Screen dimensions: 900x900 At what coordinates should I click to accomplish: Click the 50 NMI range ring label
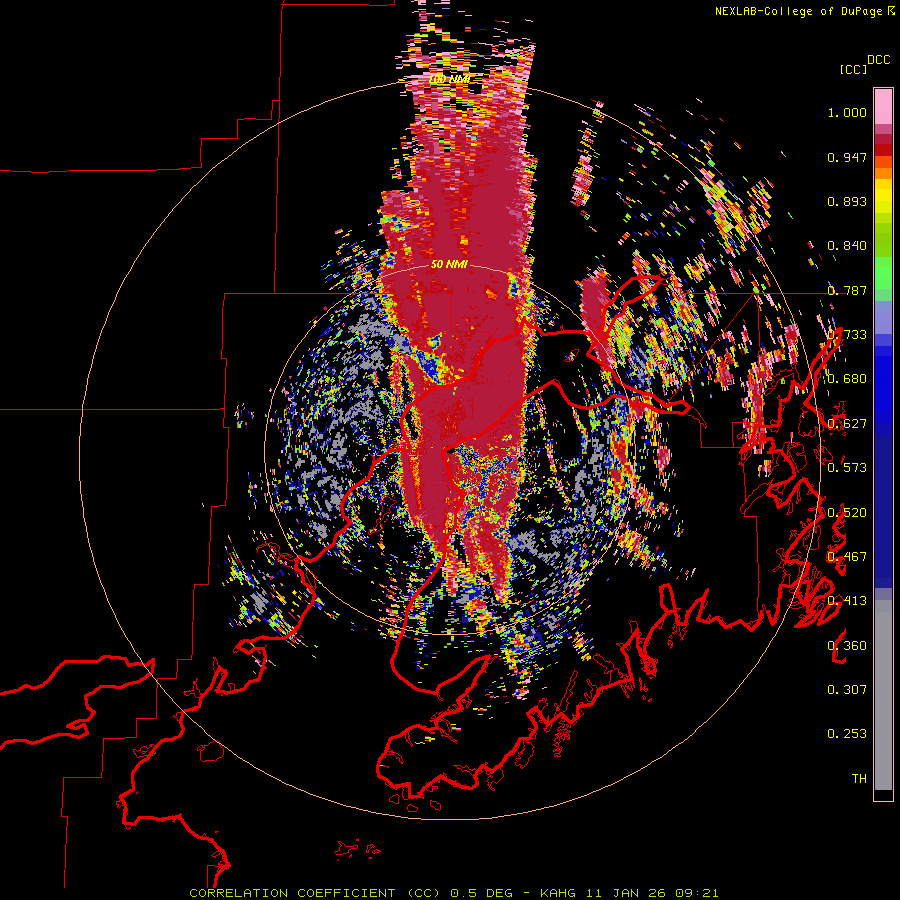coord(449,265)
